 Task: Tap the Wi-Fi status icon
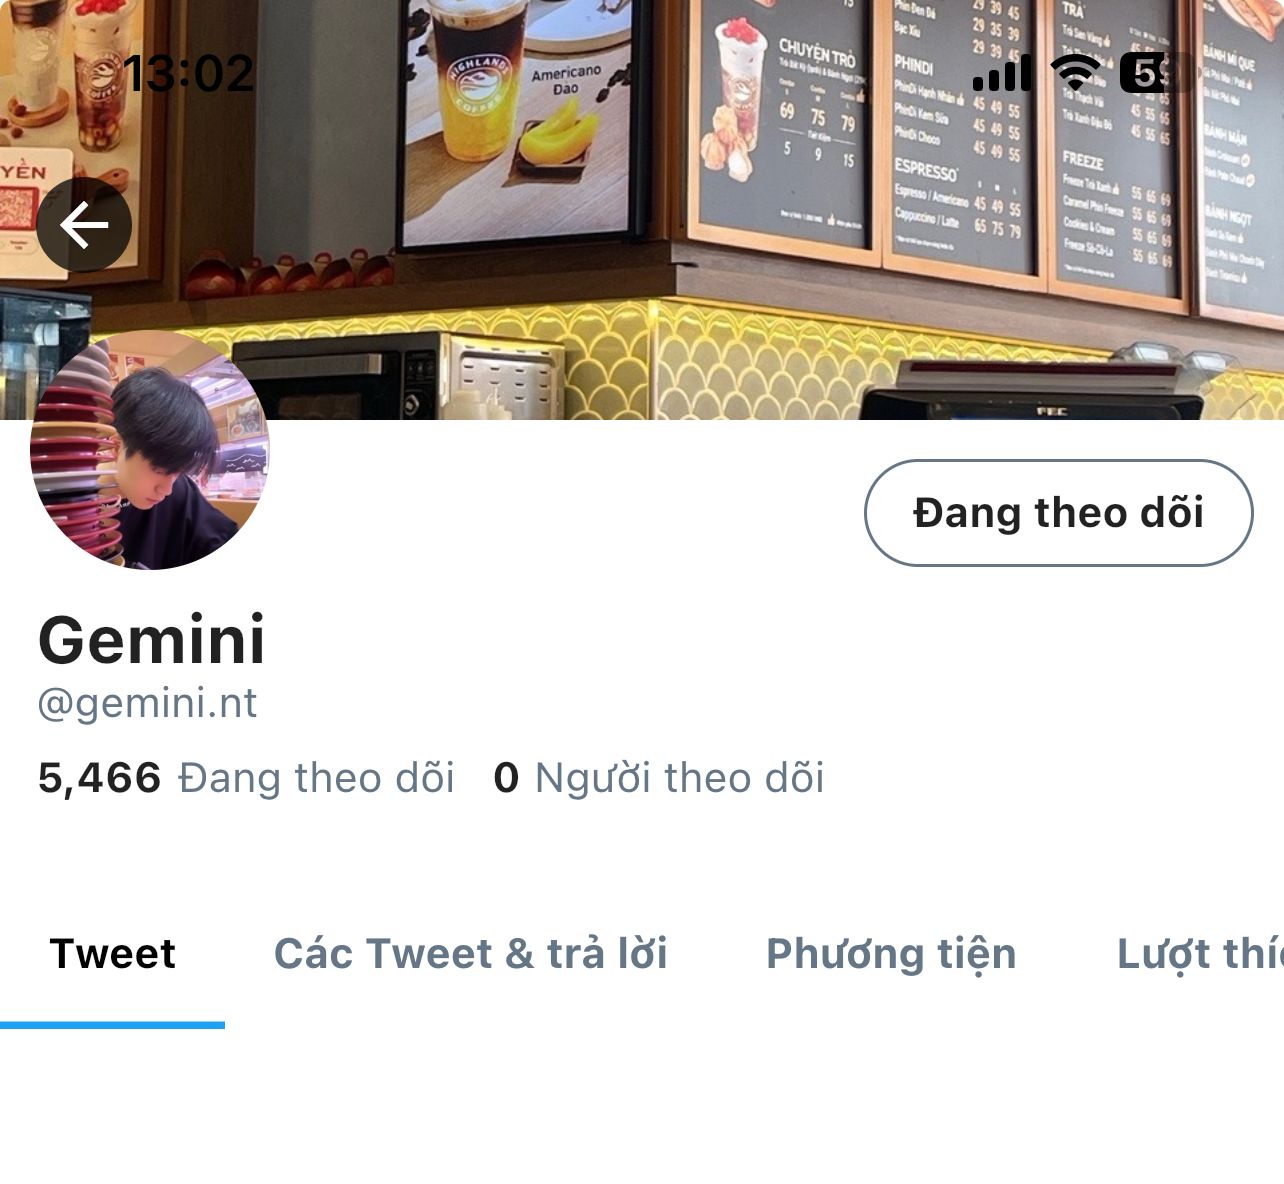(1075, 72)
